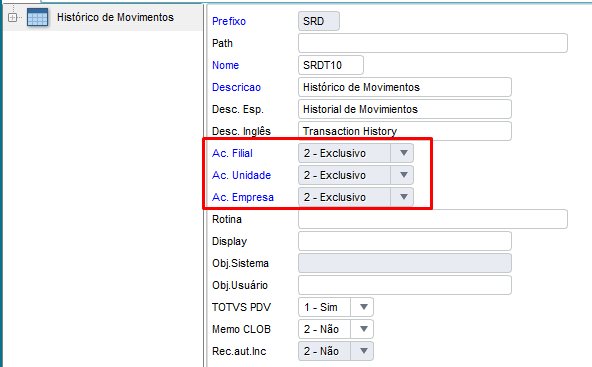The height and width of the screenshot is (367, 592).
Task: Click the Nome field containing SRDT10
Action: (331, 65)
